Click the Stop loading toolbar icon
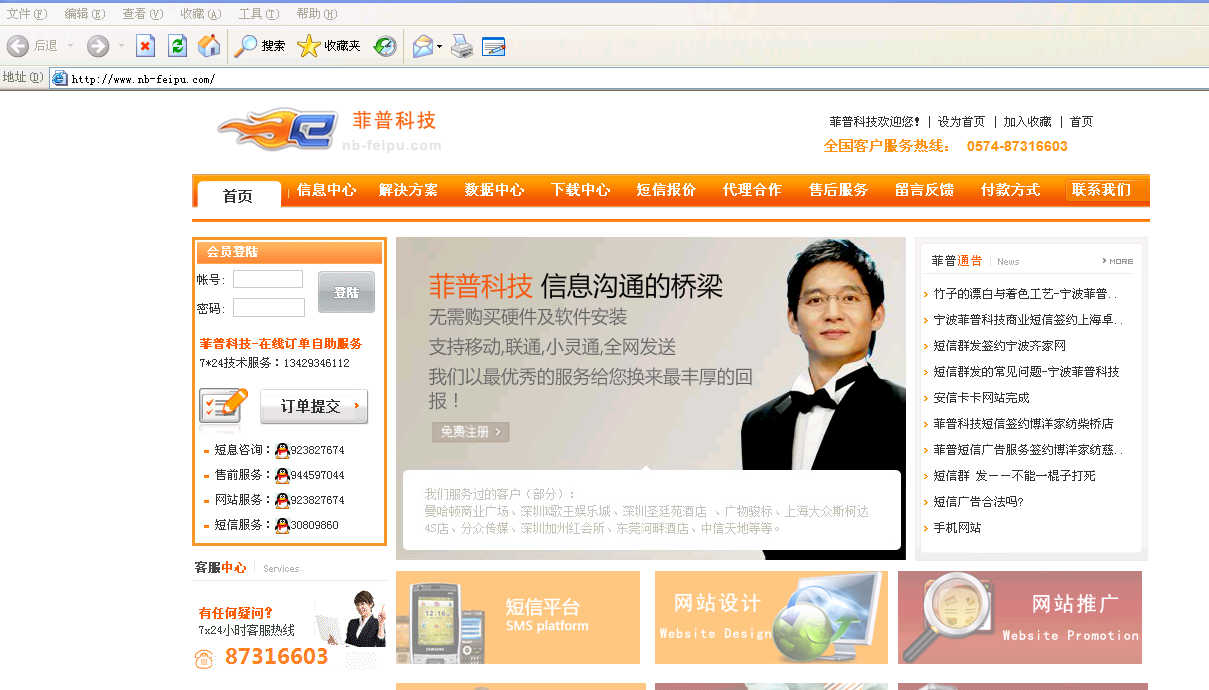 (146, 46)
